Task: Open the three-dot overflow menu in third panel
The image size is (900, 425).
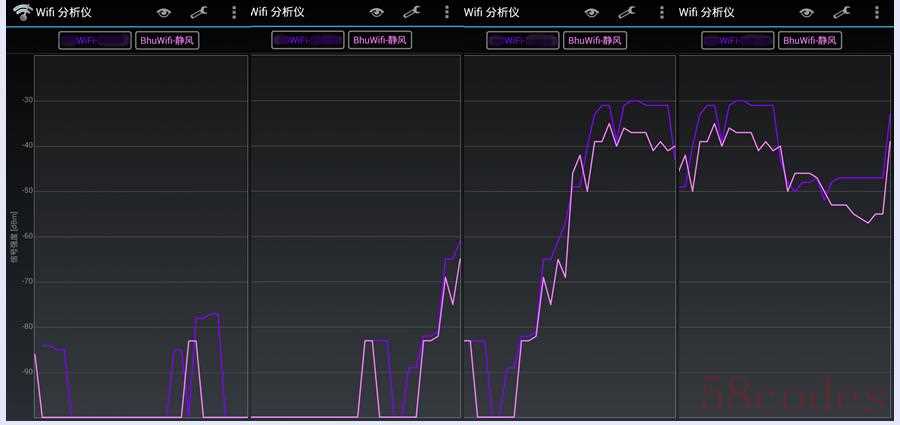Action: coord(662,13)
